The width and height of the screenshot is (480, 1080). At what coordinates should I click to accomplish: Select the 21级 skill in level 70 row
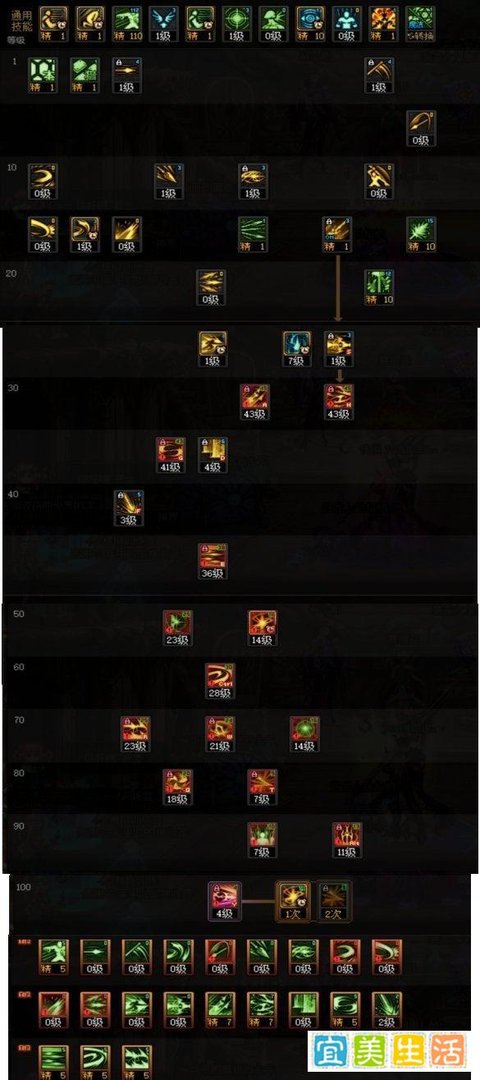(220, 734)
